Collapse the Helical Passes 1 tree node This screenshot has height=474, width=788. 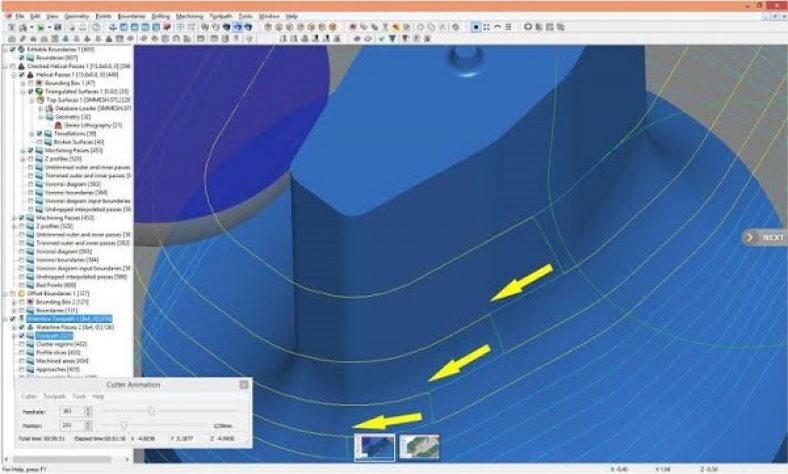14,75
